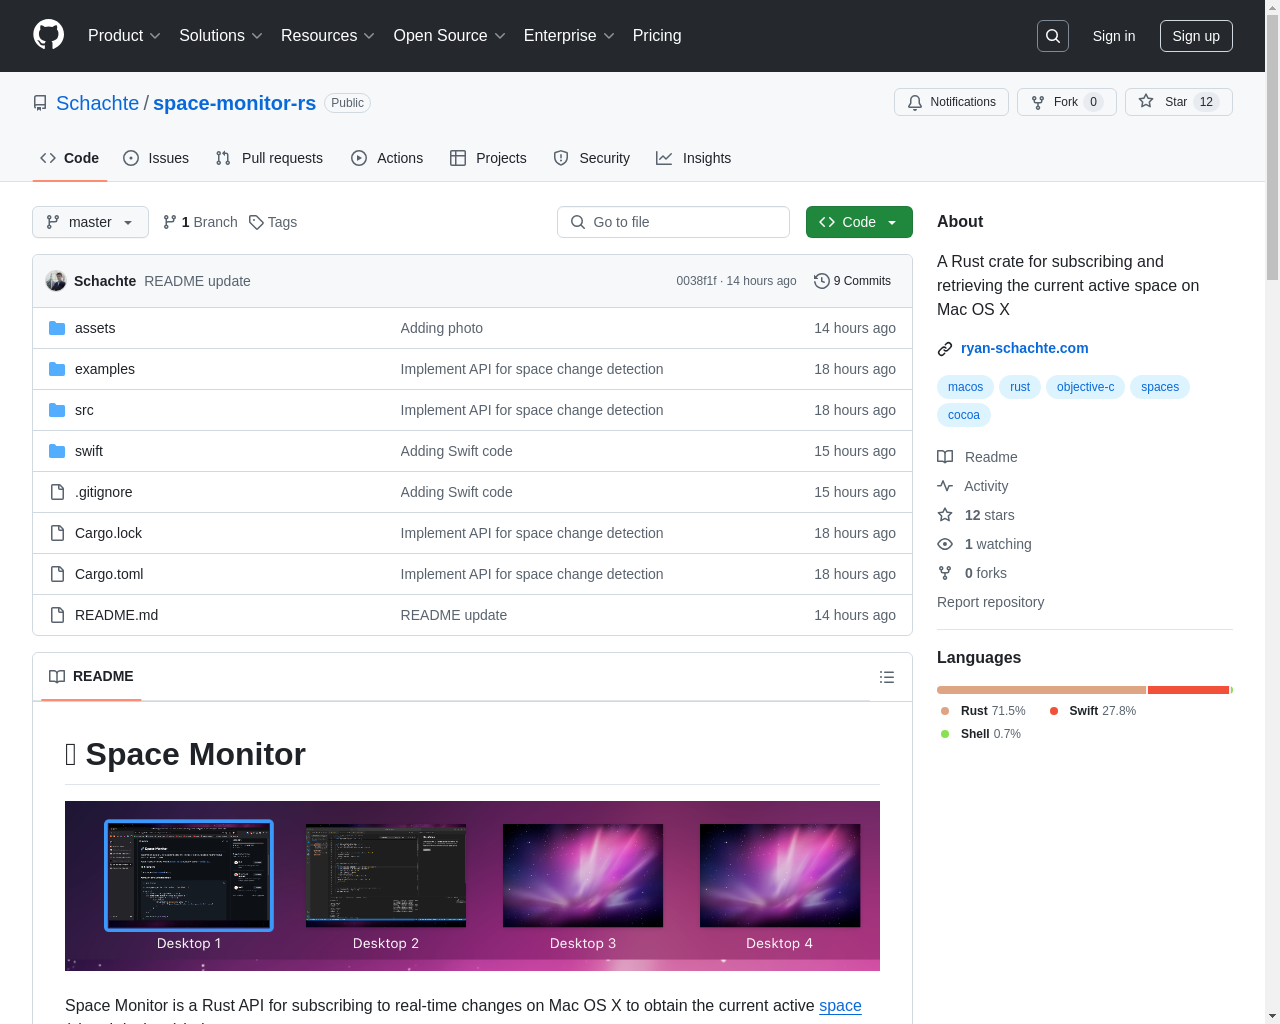
Task: Click the cocoa topic tag
Action: coord(964,415)
